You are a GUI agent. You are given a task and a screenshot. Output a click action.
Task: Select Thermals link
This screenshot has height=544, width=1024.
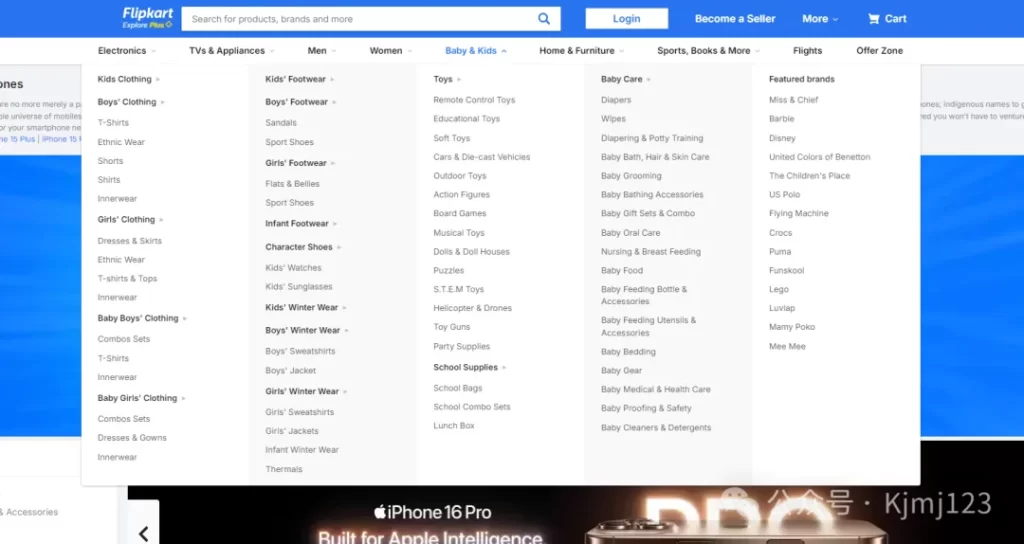(x=283, y=469)
